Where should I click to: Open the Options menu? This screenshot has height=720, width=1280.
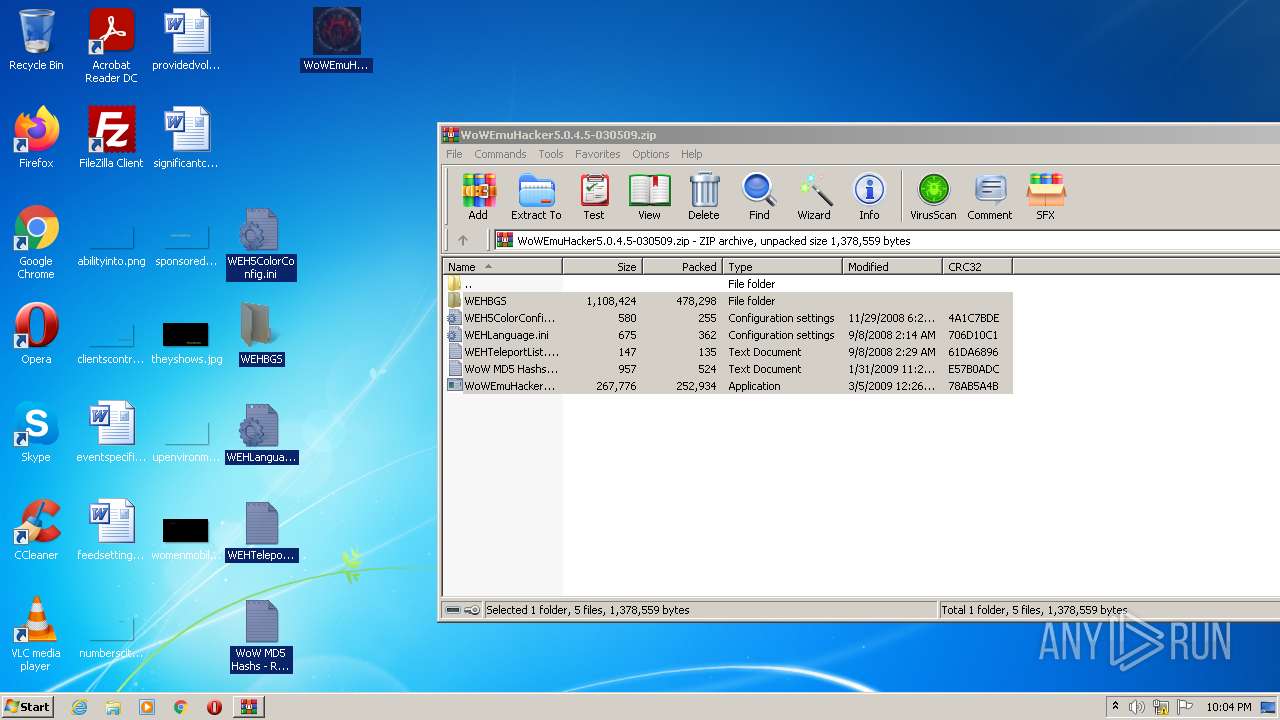point(650,154)
